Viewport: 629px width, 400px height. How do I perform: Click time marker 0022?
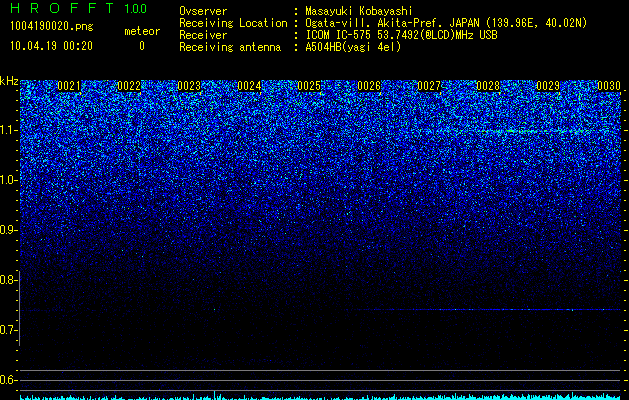pyautogui.click(x=129, y=86)
